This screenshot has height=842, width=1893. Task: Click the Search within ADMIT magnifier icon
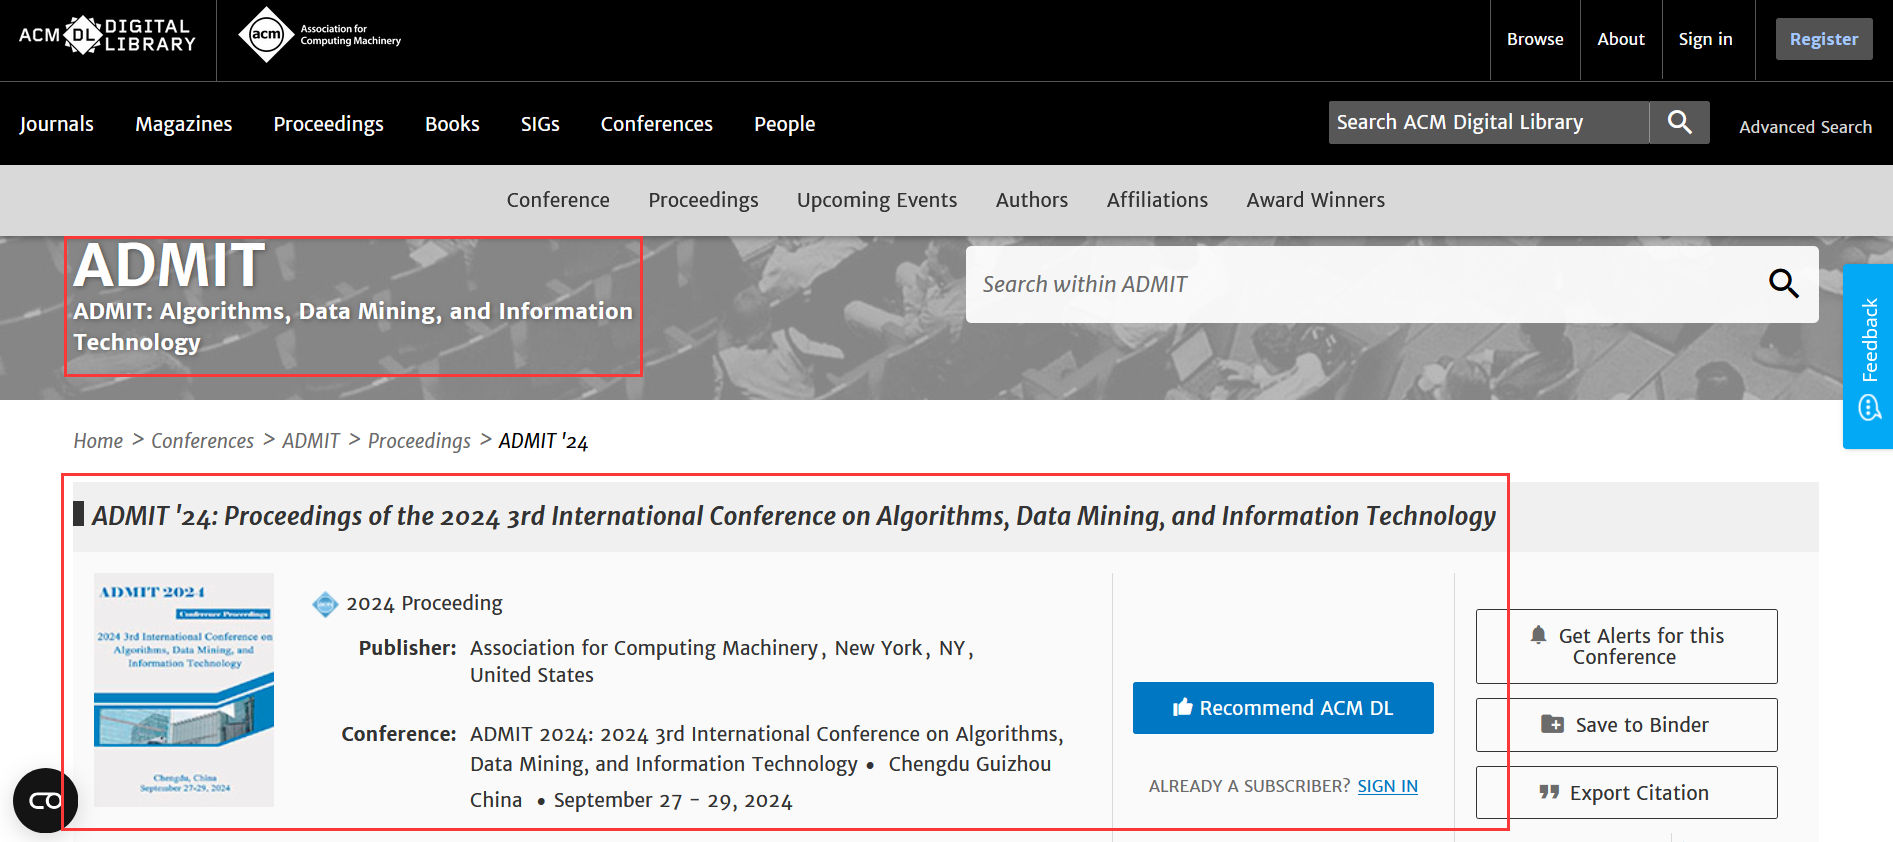pos(1783,284)
